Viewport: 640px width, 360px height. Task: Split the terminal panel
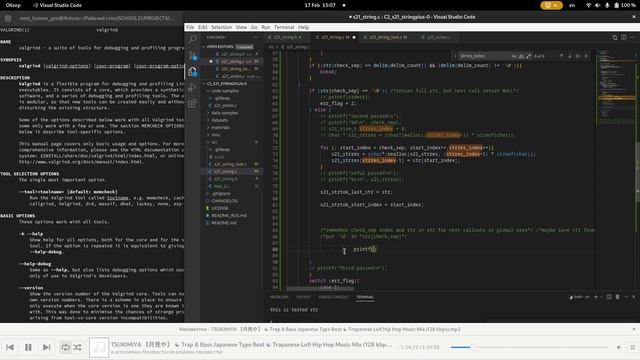(x=609, y=297)
